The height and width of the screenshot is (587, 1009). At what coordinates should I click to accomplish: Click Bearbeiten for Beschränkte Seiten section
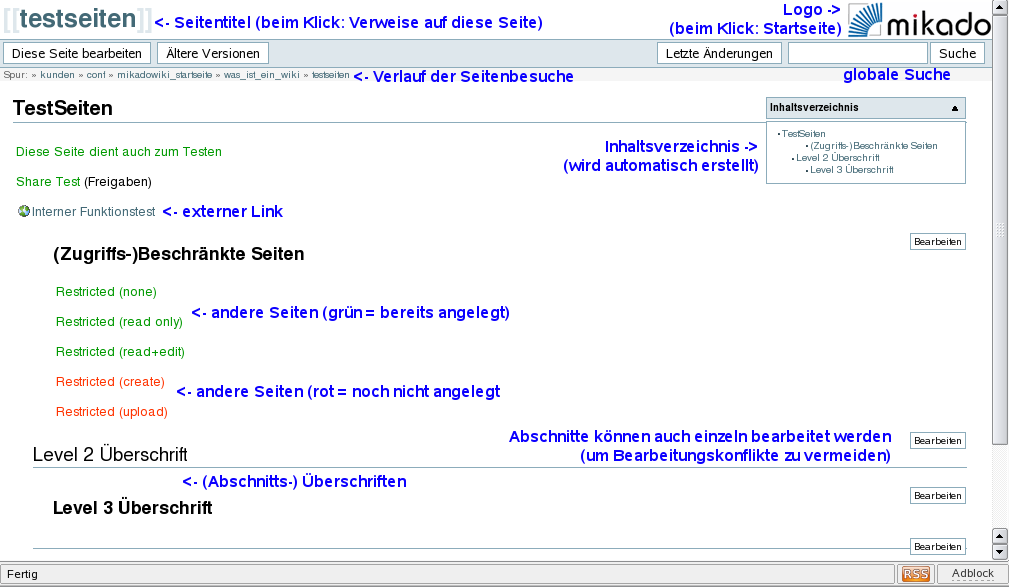point(938,241)
